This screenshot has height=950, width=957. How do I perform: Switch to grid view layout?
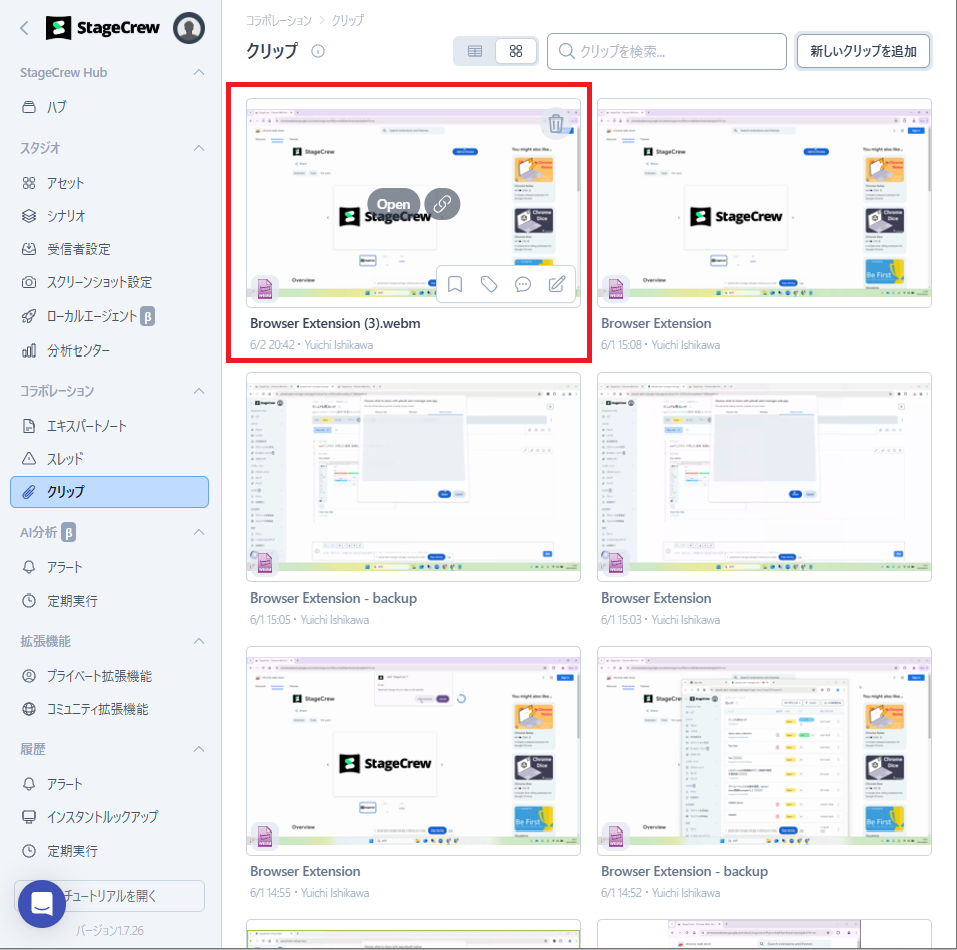pyautogui.click(x=516, y=51)
